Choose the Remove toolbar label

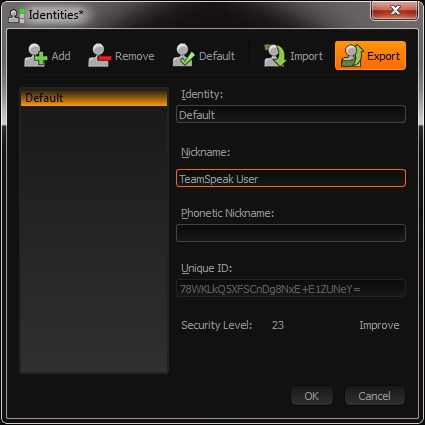[135, 56]
